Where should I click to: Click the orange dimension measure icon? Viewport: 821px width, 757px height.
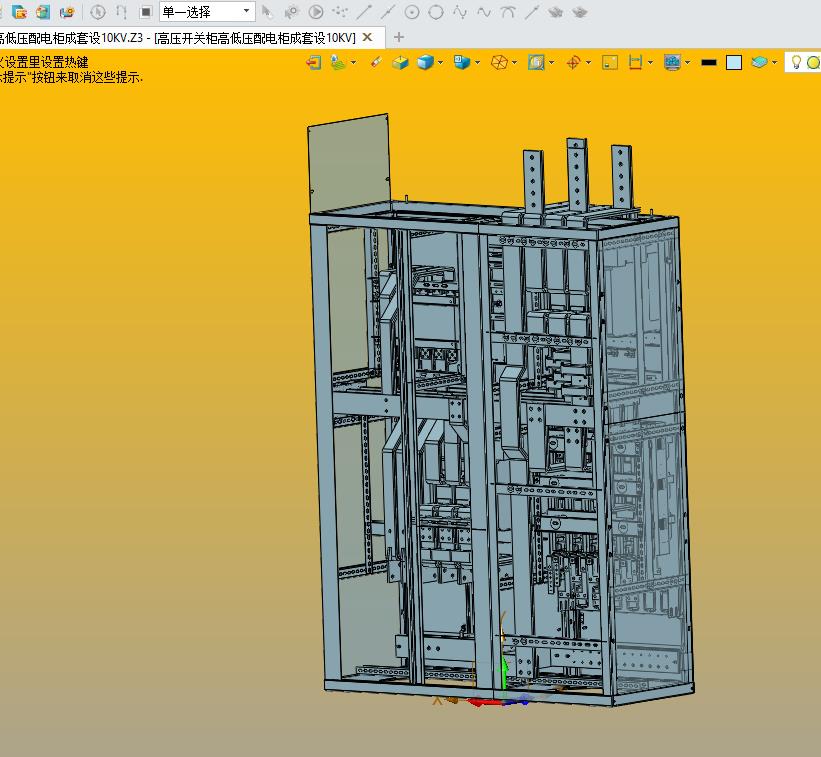[635, 63]
